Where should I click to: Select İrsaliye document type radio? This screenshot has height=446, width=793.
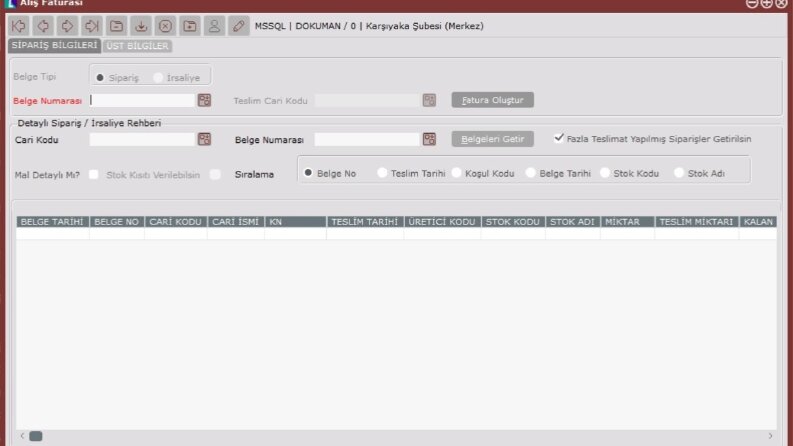point(158,77)
